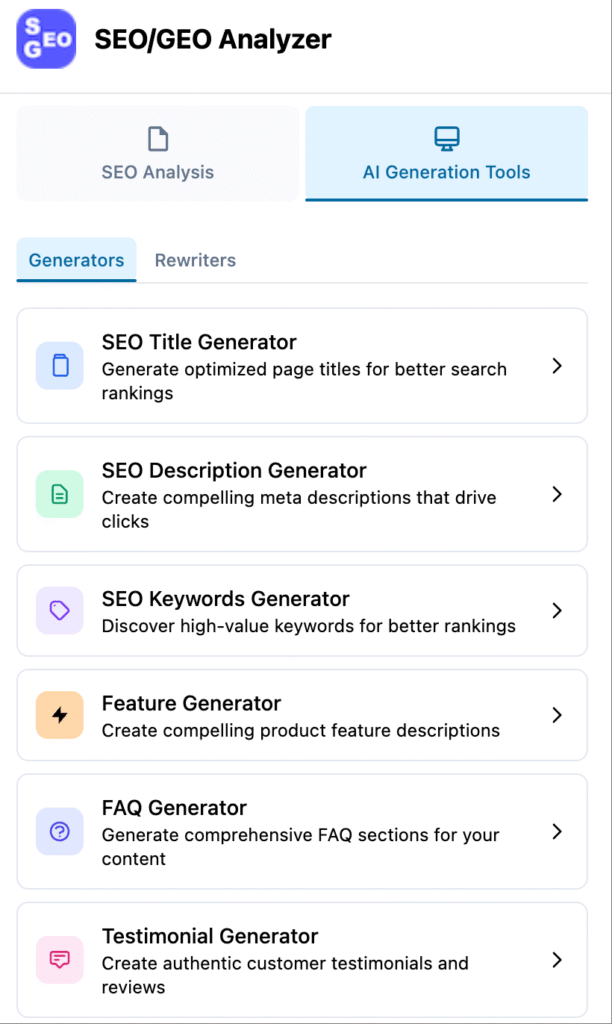Click the document icon on SEO Analysis tab
The image size is (612, 1024).
157,137
